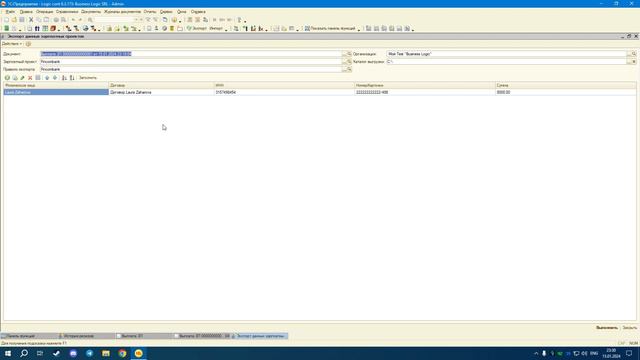Move the row up with the up arrow icon
640x360 pixels.
click(47, 78)
